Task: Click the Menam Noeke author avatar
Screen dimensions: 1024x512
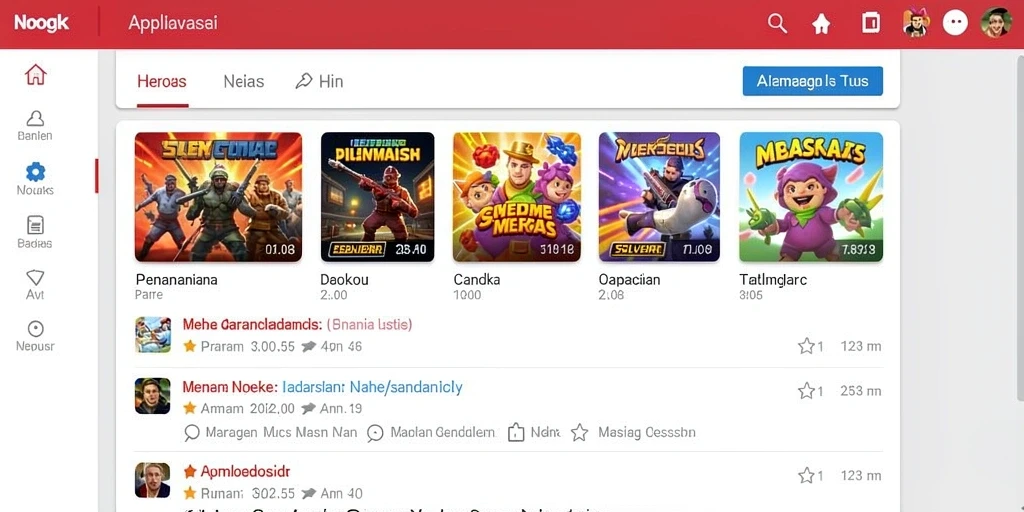Action: coord(153,396)
